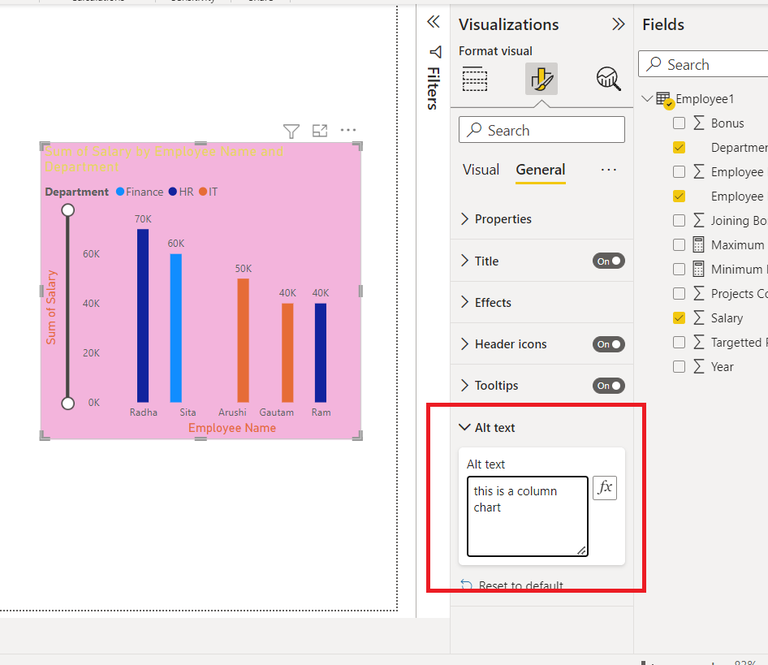Open focus mode icon on chart
Image resolution: width=768 pixels, height=665 pixels.
(320, 131)
